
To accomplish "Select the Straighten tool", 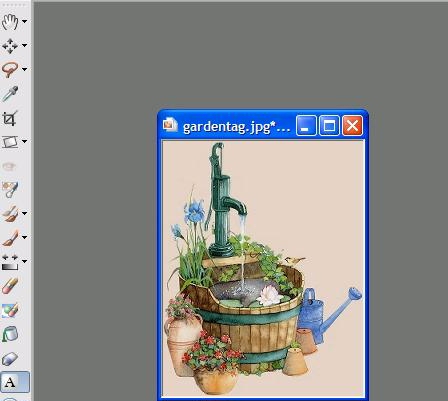I will [10, 142].
